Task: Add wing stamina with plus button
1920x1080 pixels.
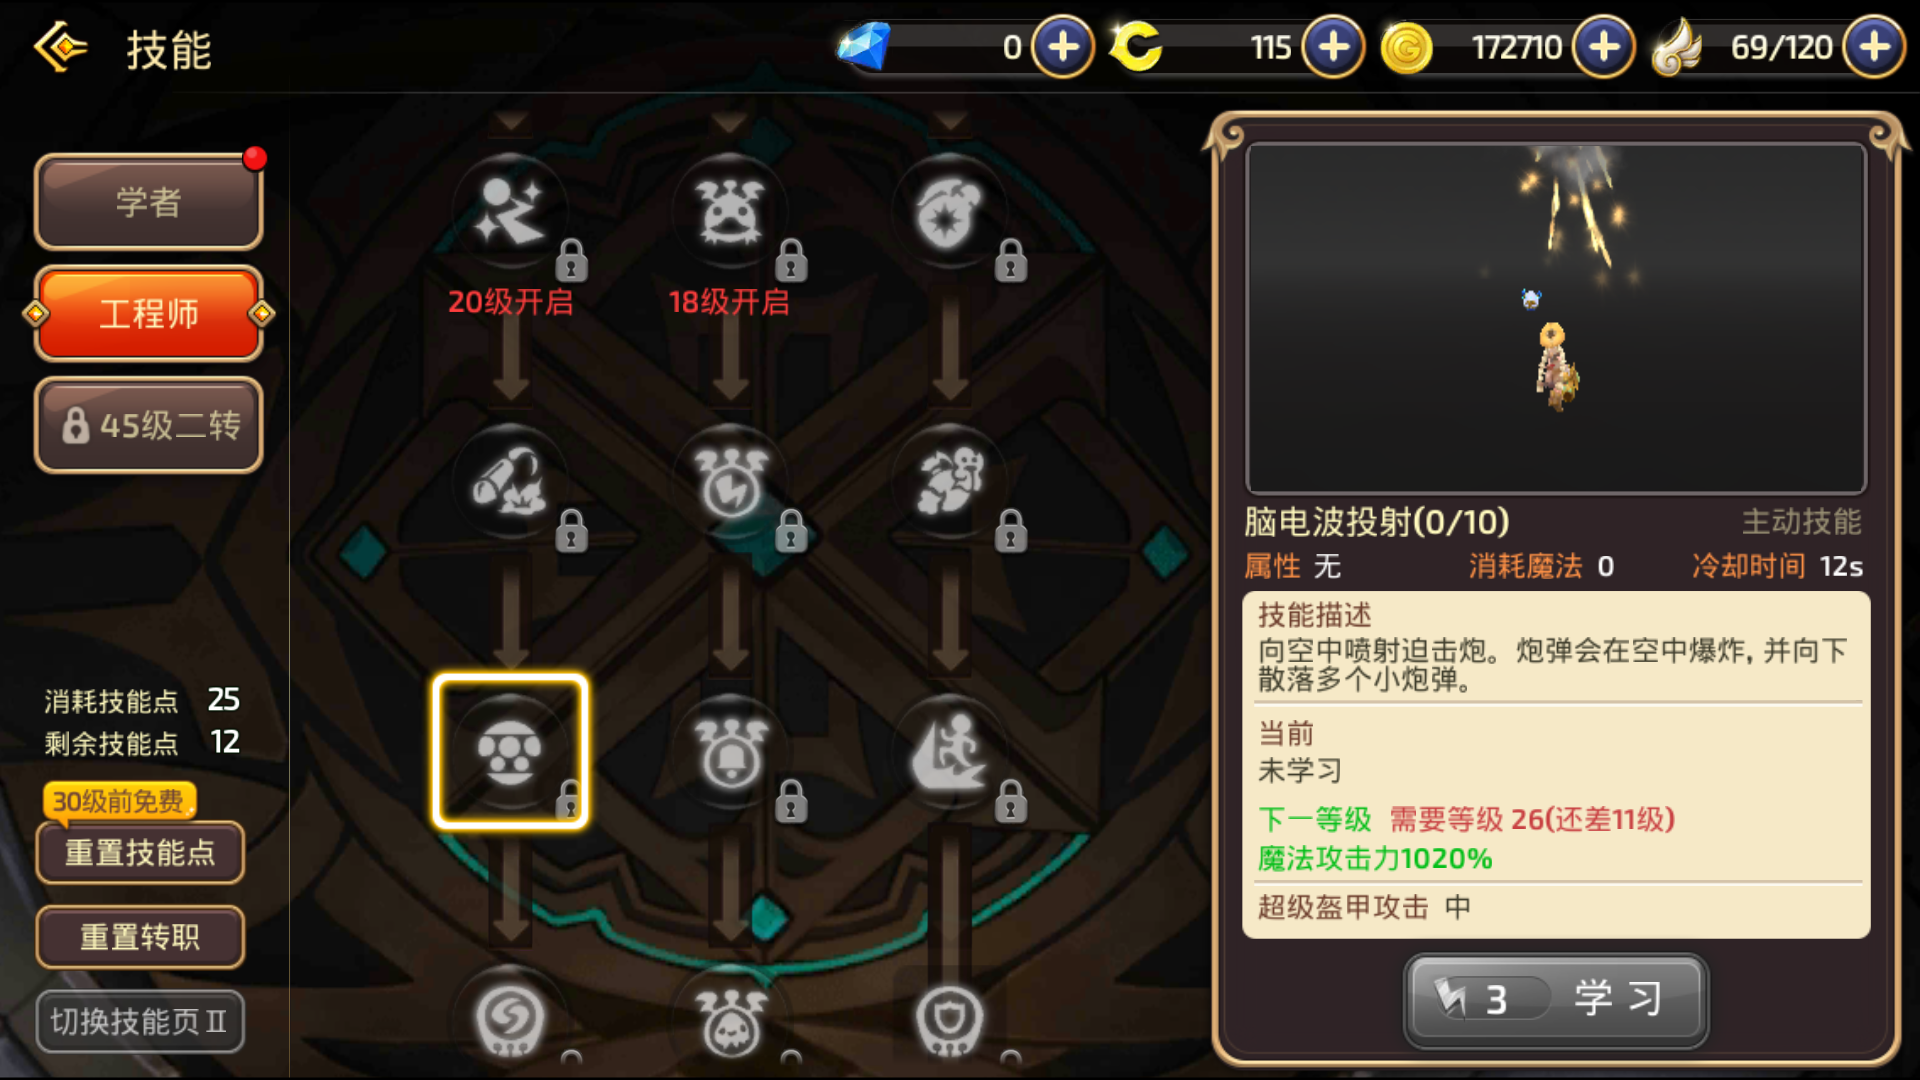Action: click(x=1874, y=47)
